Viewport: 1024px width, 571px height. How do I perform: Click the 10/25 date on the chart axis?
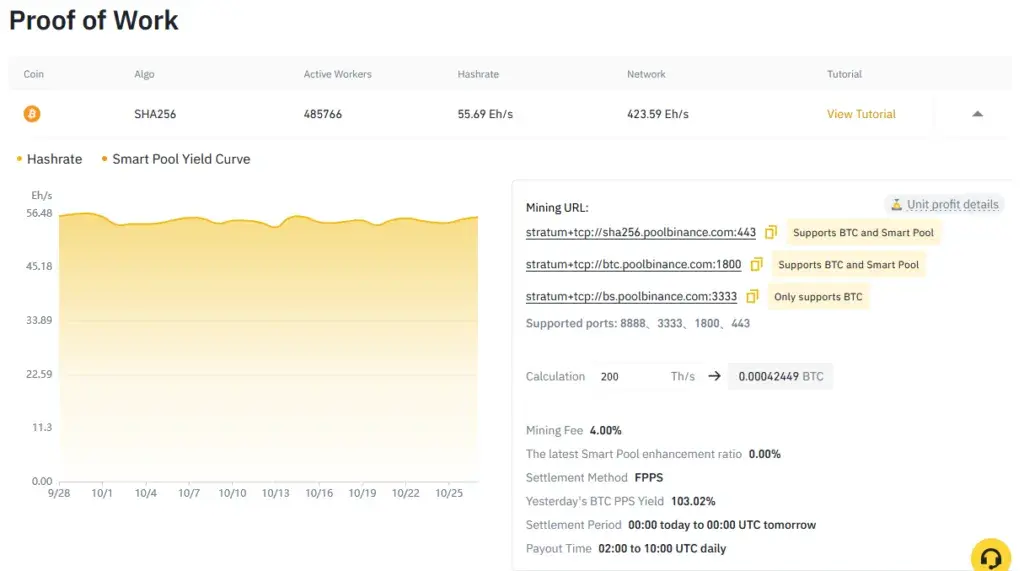click(x=449, y=493)
